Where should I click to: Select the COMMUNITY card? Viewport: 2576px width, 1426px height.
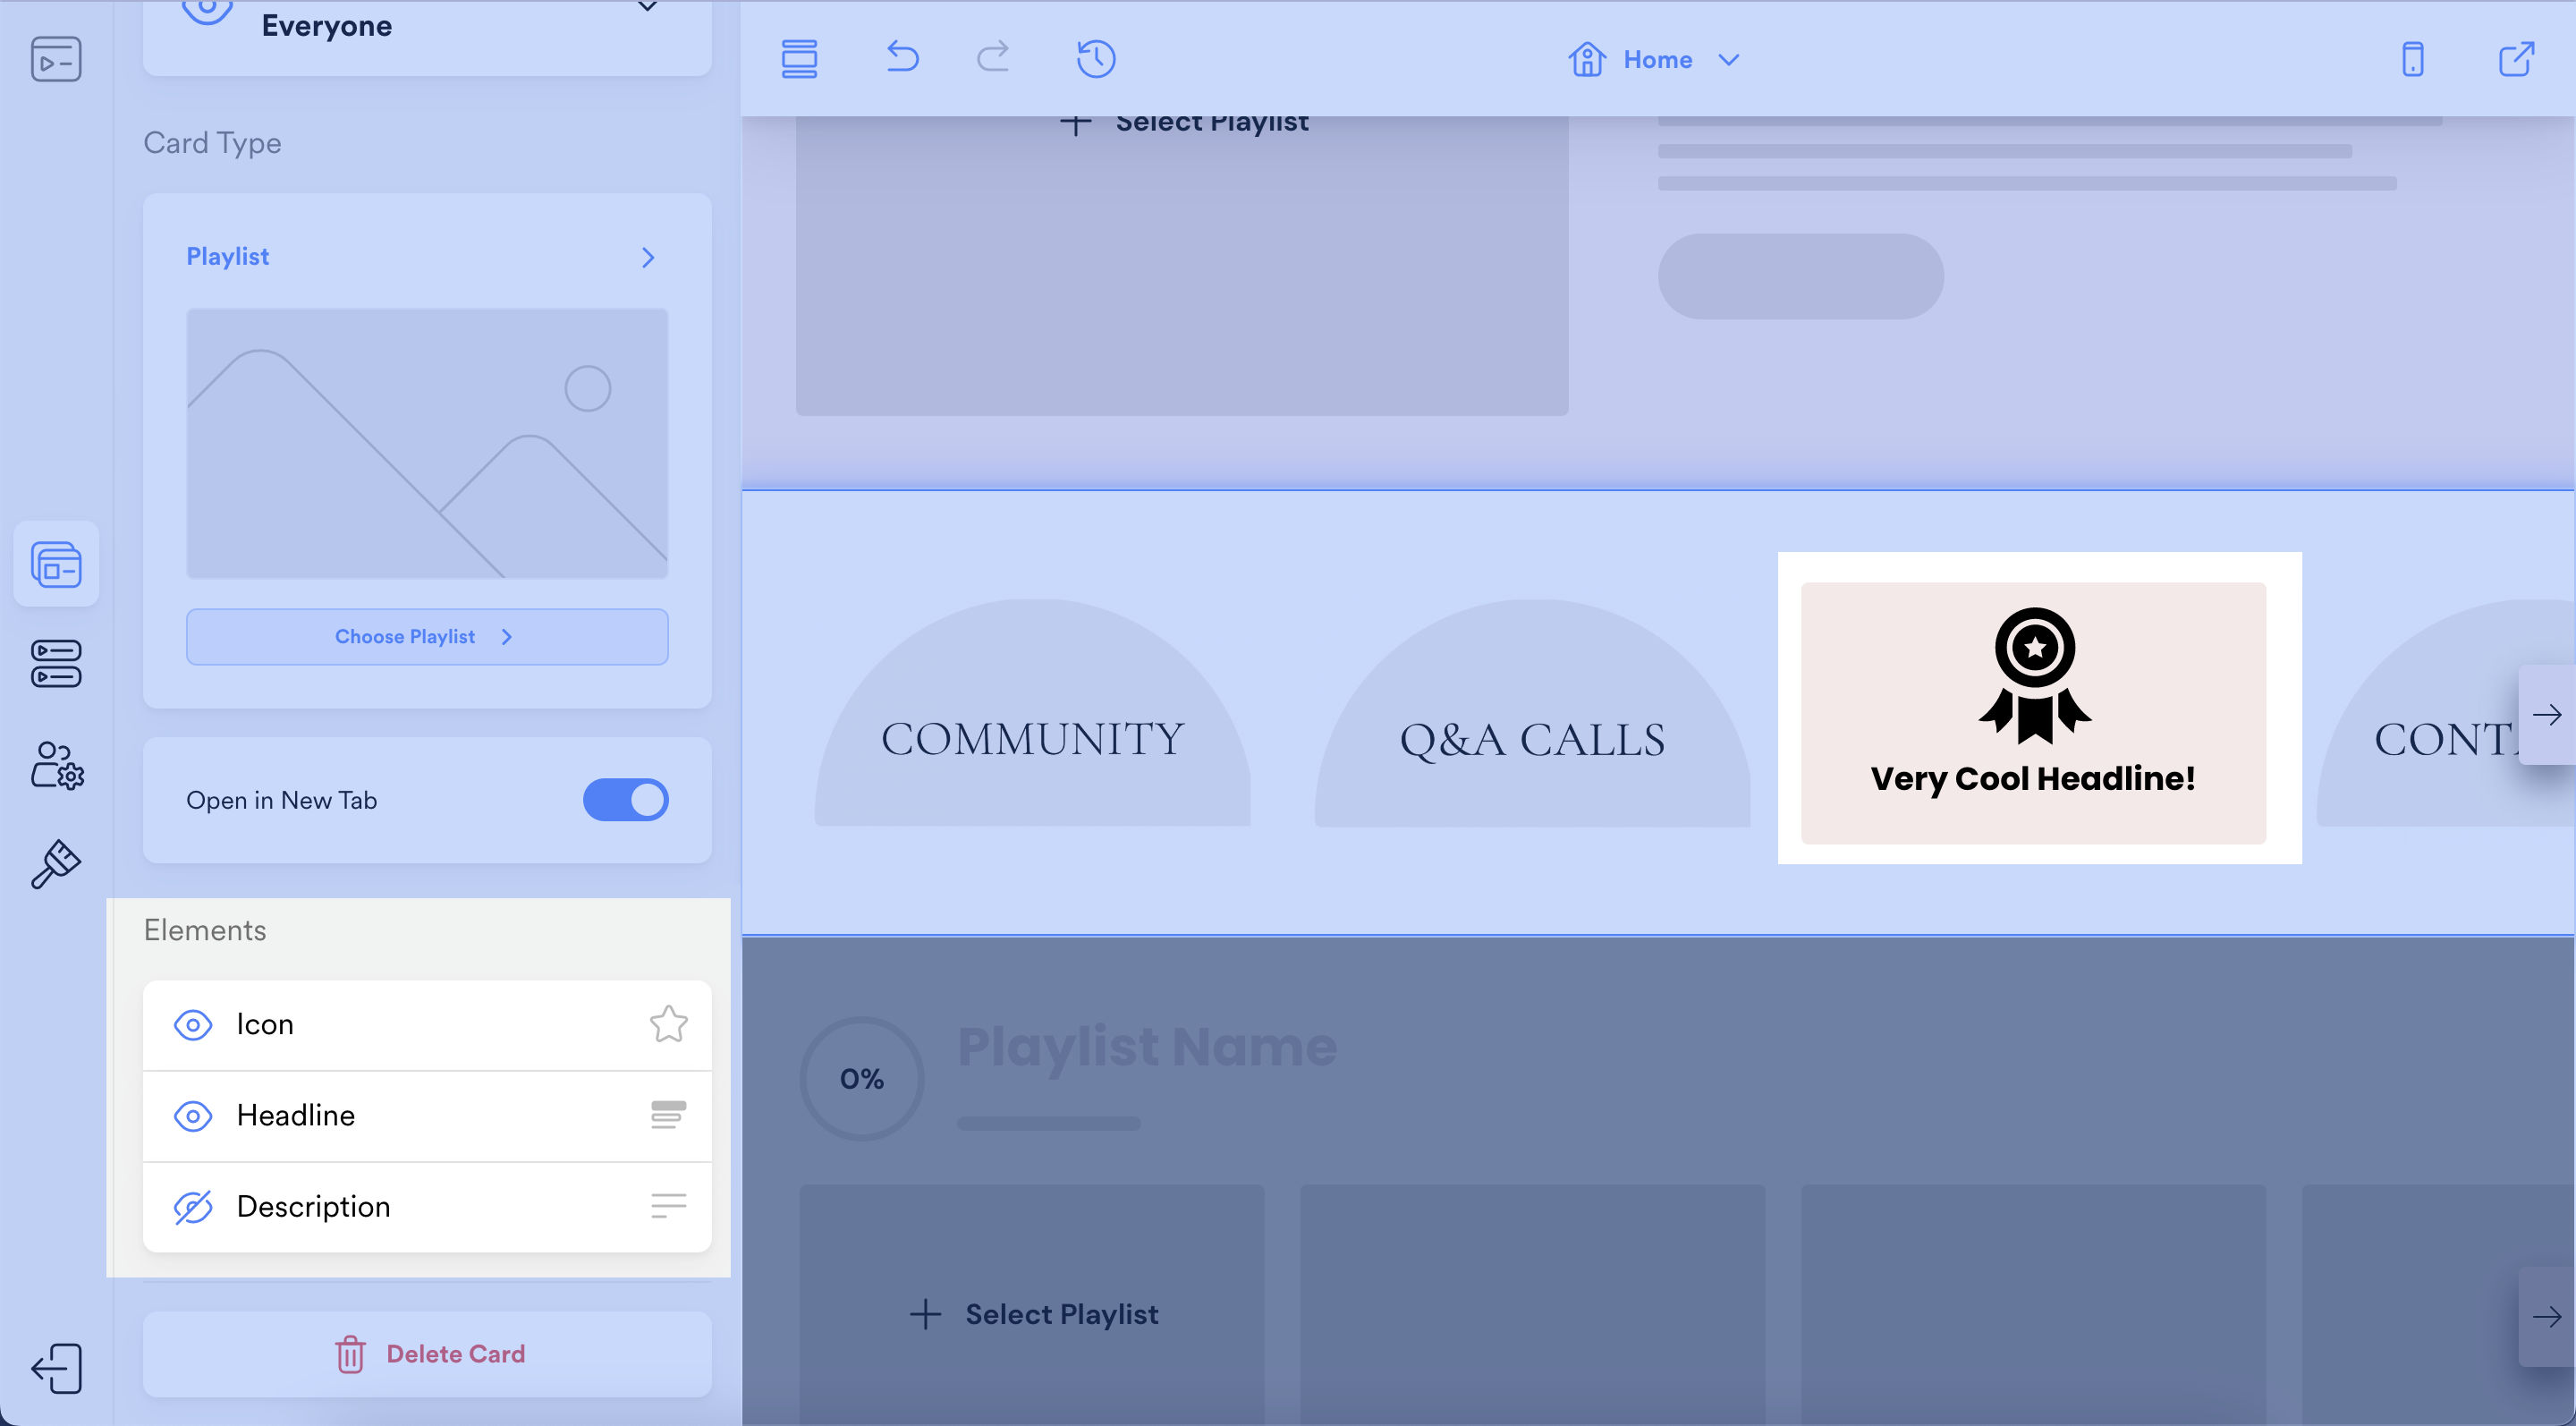pos(1032,738)
